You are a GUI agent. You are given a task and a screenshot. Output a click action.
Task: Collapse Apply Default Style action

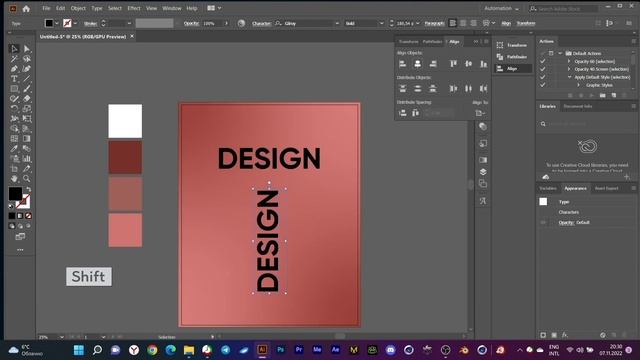[569, 77]
